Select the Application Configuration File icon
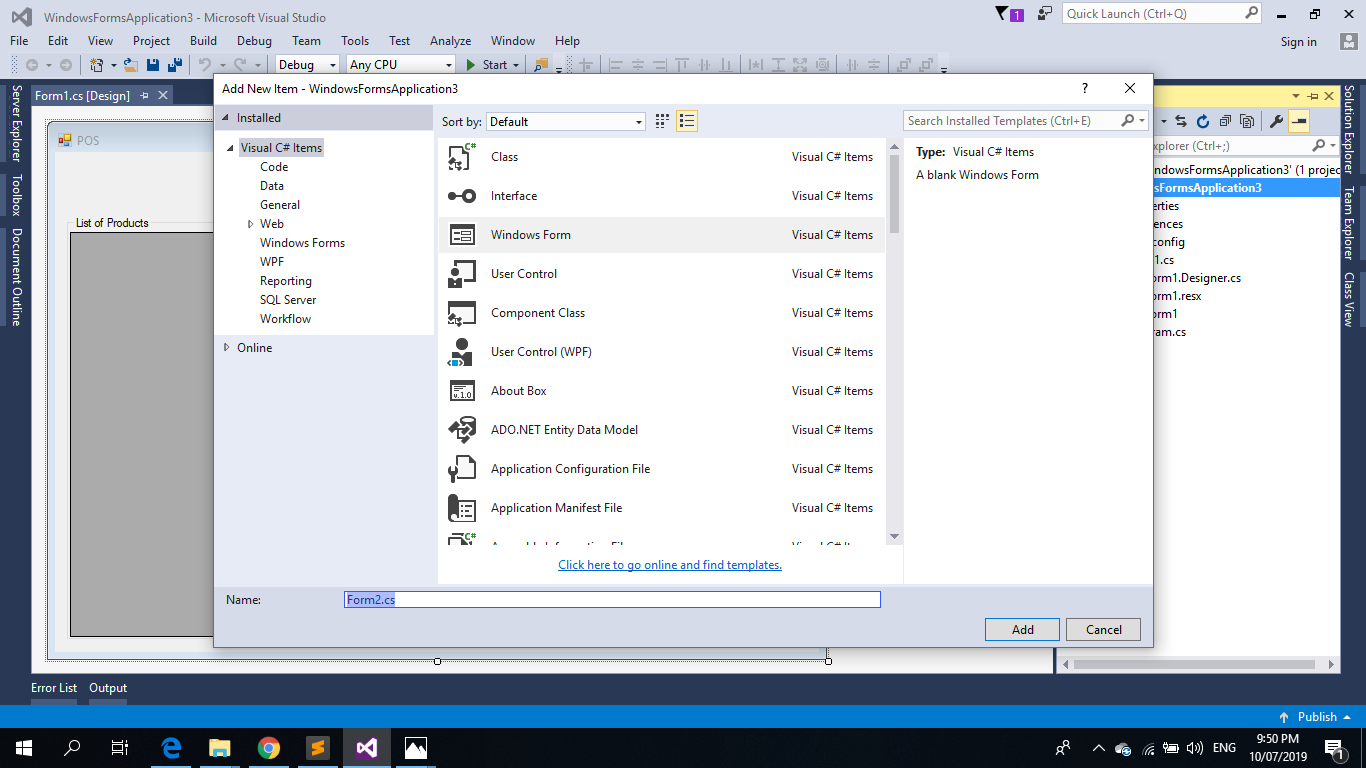The height and width of the screenshot is (768, 1366). (x=462, y=469)
